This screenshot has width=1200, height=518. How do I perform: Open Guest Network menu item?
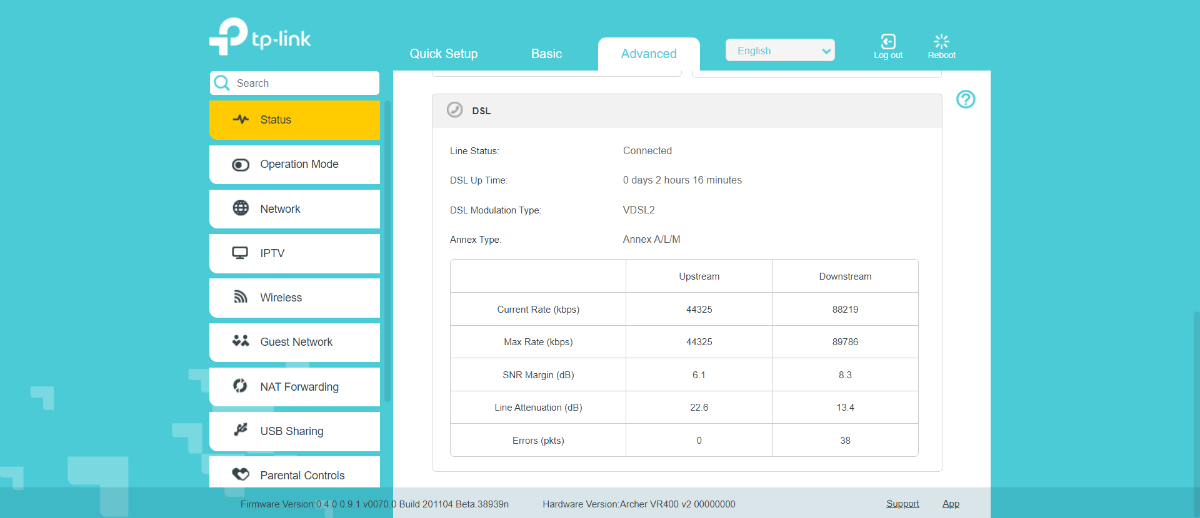coord(295,342)
